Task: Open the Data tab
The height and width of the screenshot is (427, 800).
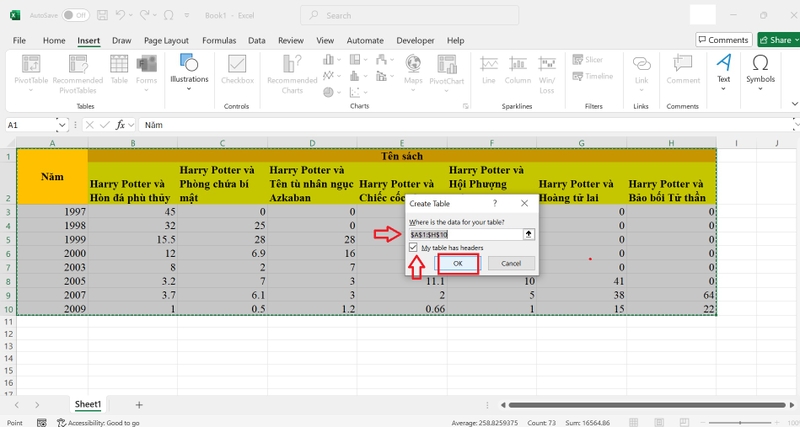Action: coord(257,40)
